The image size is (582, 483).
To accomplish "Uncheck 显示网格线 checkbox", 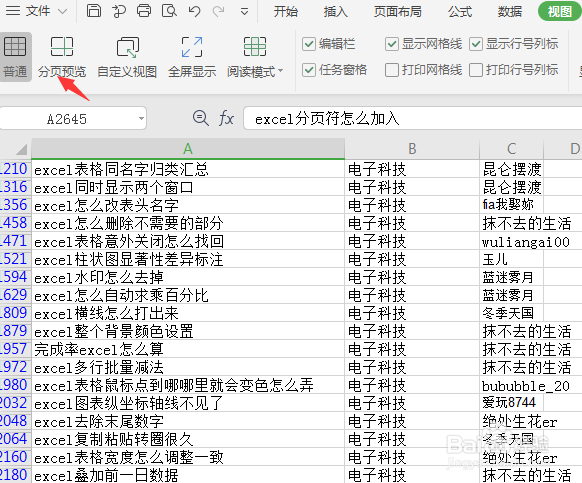I will [x=392, y=44].
